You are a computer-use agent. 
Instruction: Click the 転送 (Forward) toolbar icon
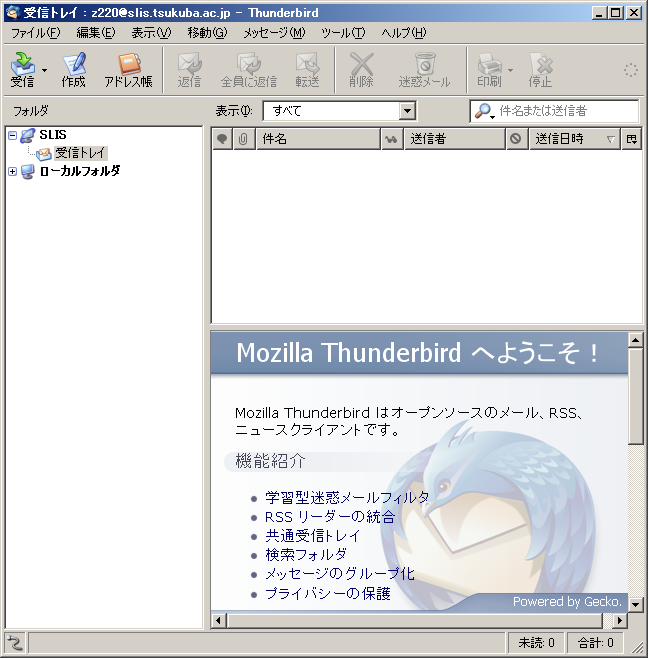pyautogui.click(x=307, y=69)
